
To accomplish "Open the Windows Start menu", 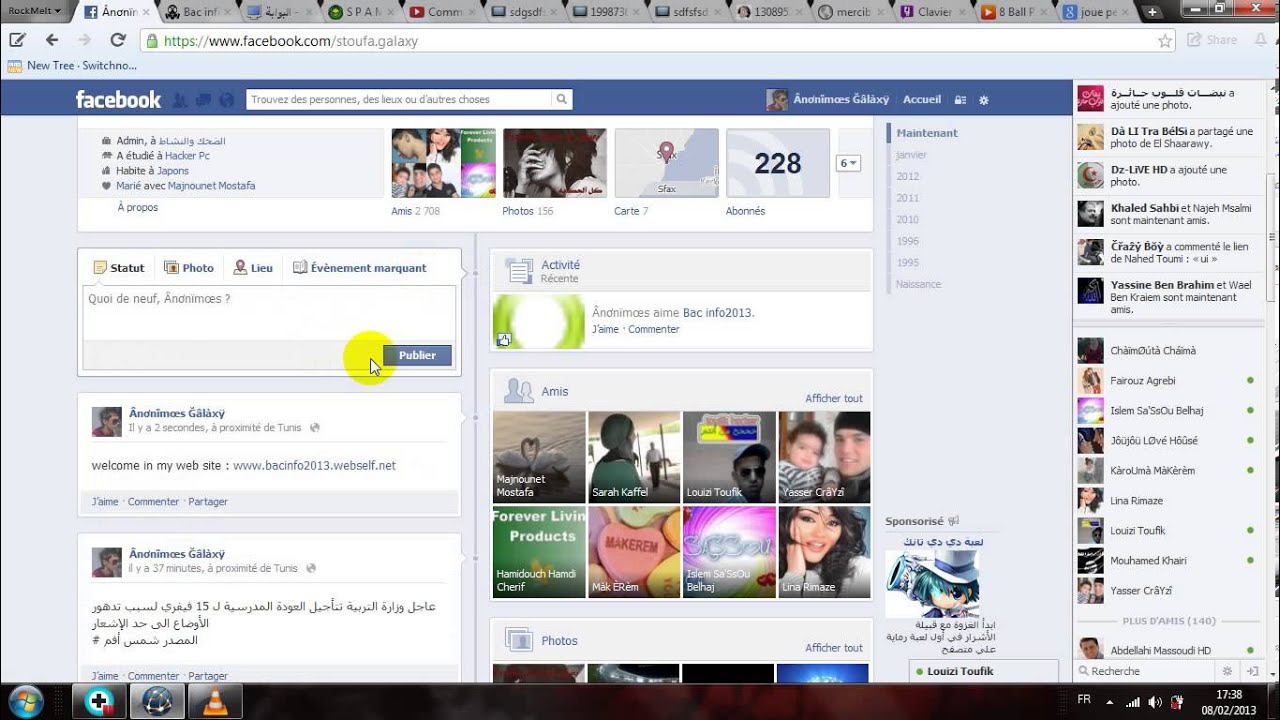I will click(x=24, y=701).
